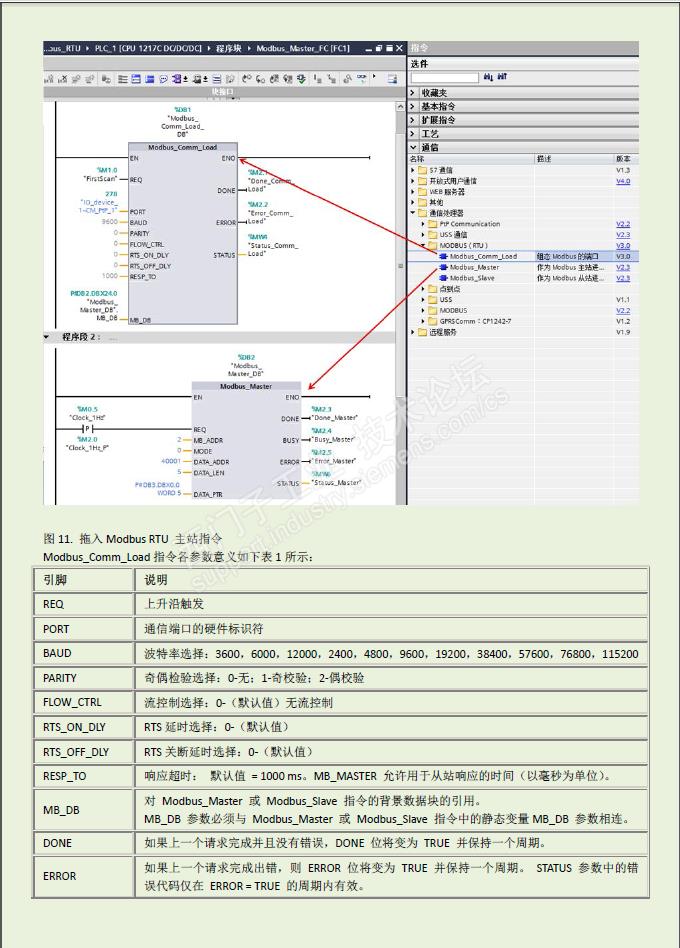The width and height of the screenshot is (680, 948).
Task: Click the Delete network toolbar icon
Action: coord(62,79)
